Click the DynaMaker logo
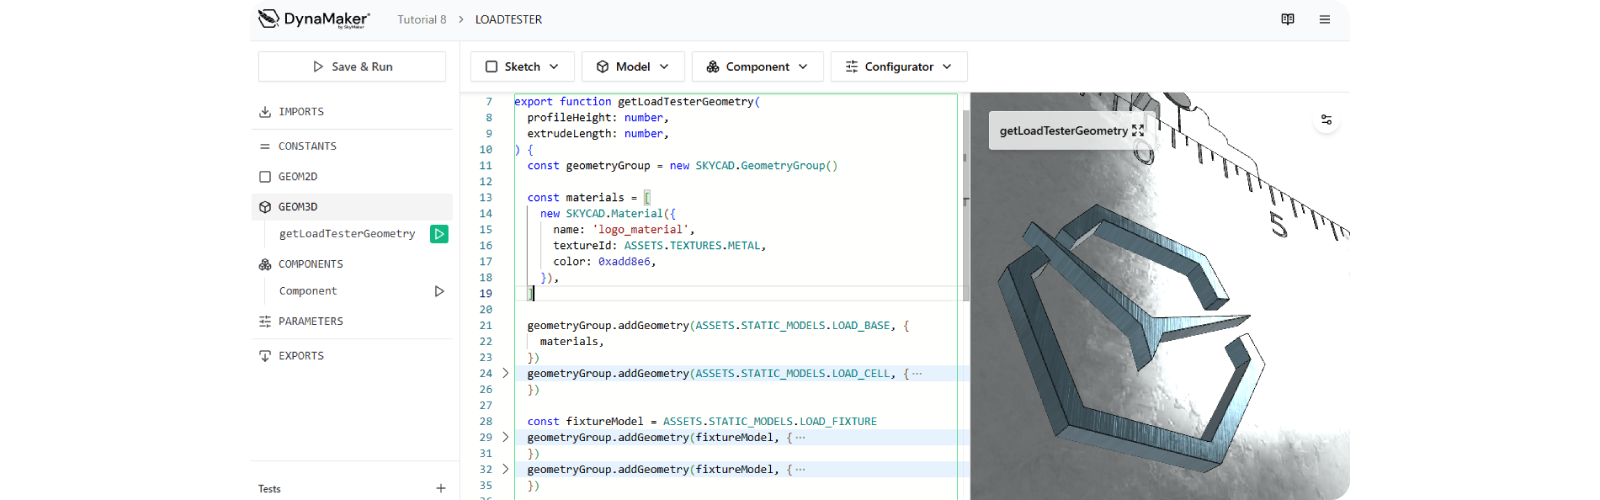1600x500 pixels. pos(314,19)
